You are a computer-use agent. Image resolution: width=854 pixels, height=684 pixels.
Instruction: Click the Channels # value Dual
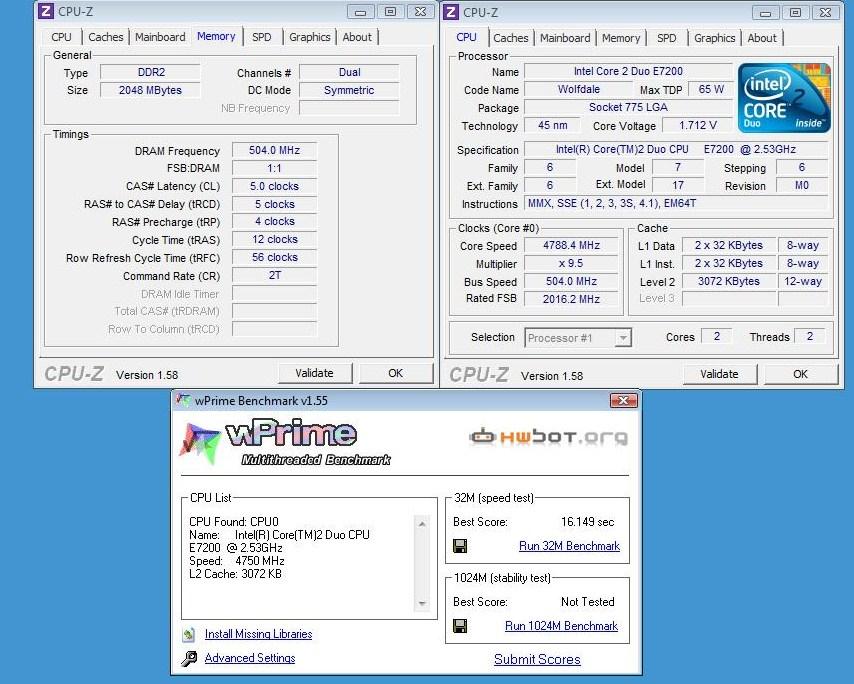pos(349,72)
